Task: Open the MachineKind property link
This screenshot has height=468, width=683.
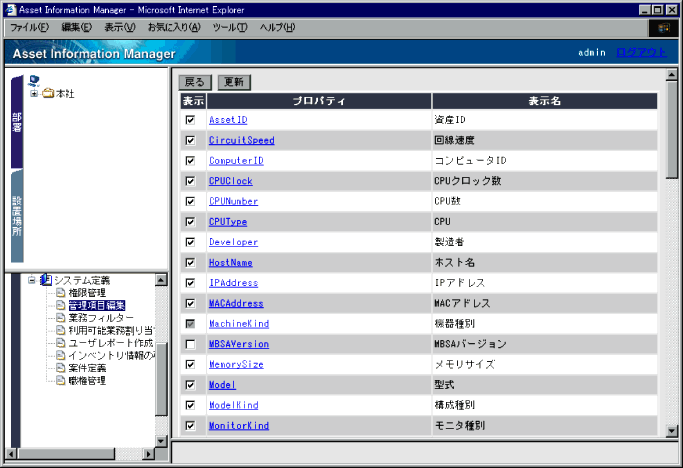Action: (239, 324)
